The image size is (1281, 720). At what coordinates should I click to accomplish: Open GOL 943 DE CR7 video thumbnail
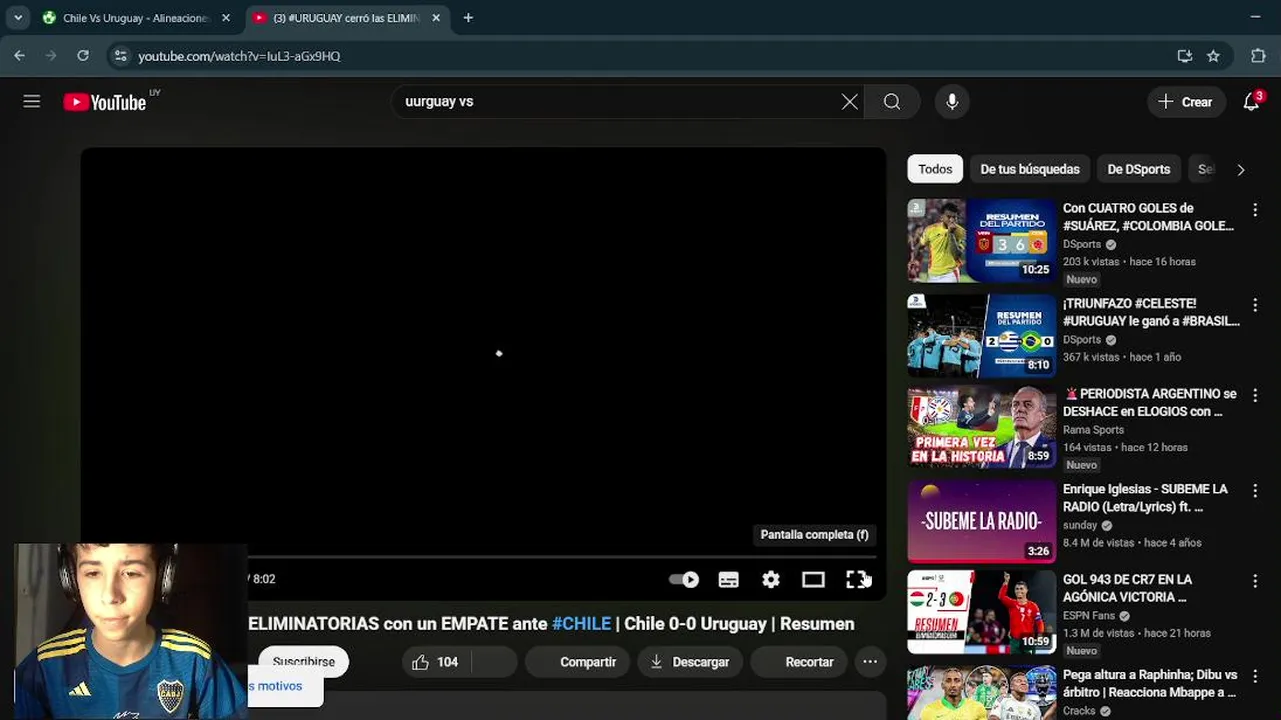(981, 612)
